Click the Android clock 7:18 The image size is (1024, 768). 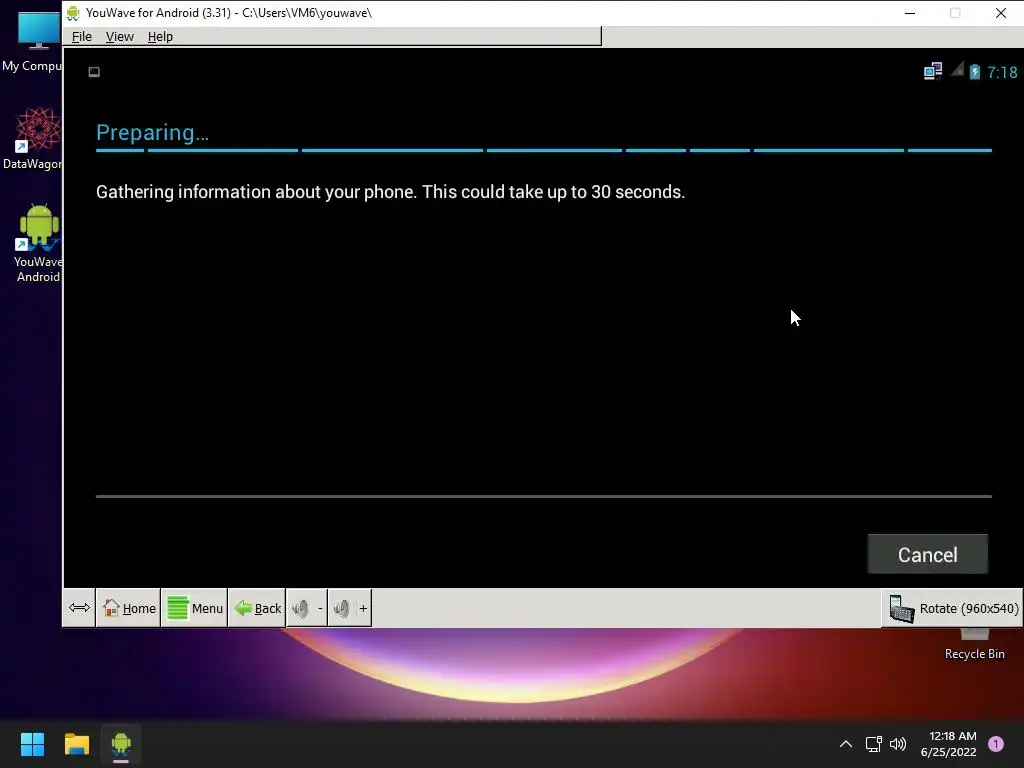(x=1002, y=72)
